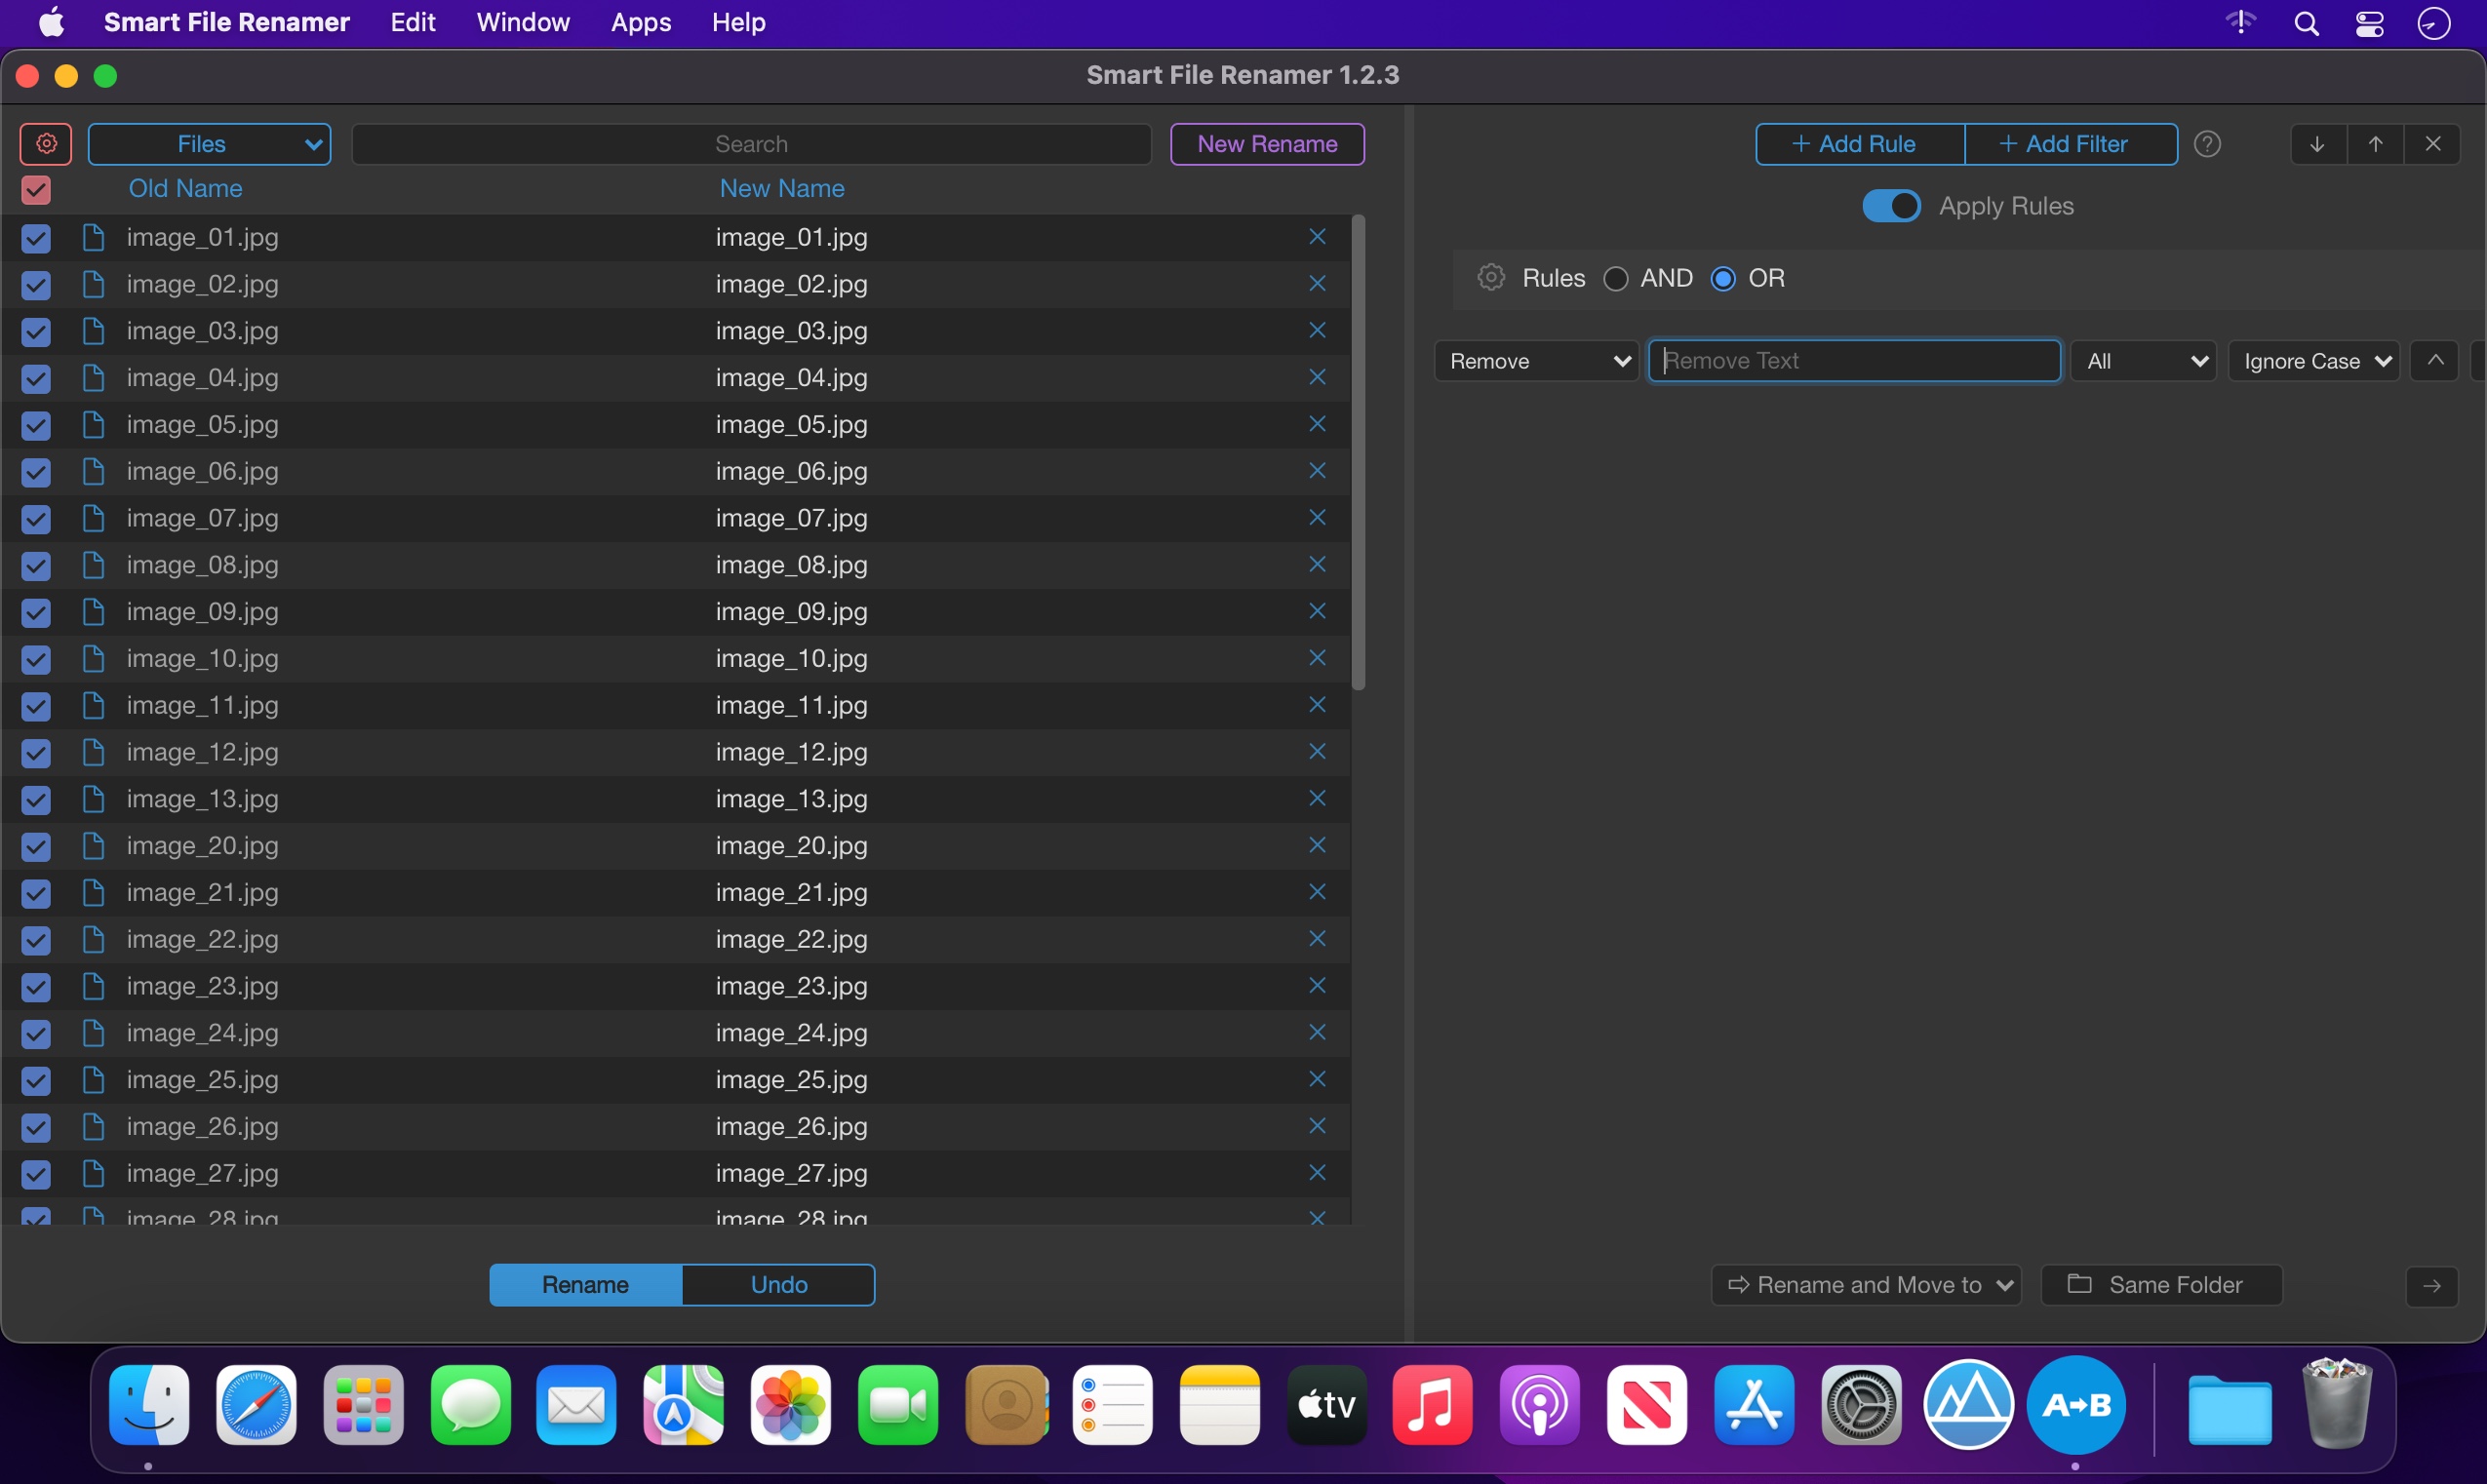Click the help question mark icon
This screenshot has width=2487, height=1484.
click(2207, 144)
